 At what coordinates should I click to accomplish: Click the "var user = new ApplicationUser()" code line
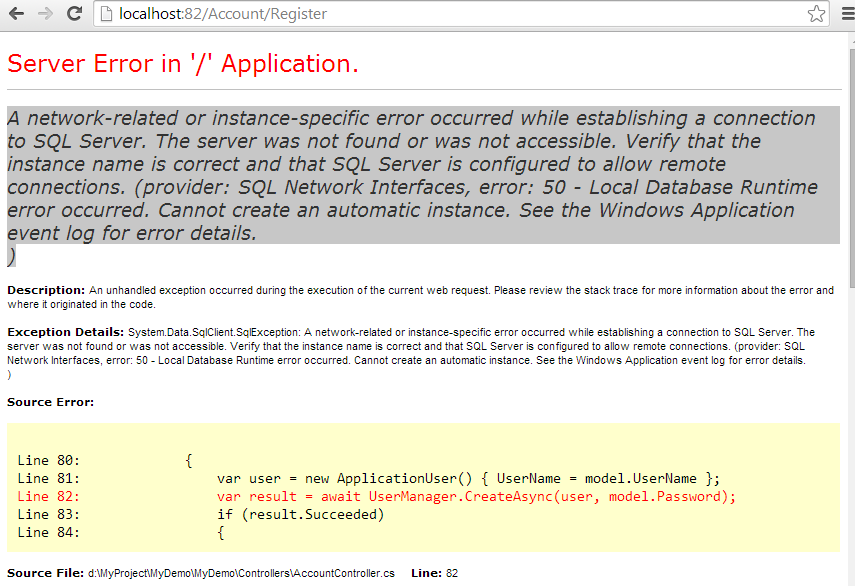[x=468, y=479]
